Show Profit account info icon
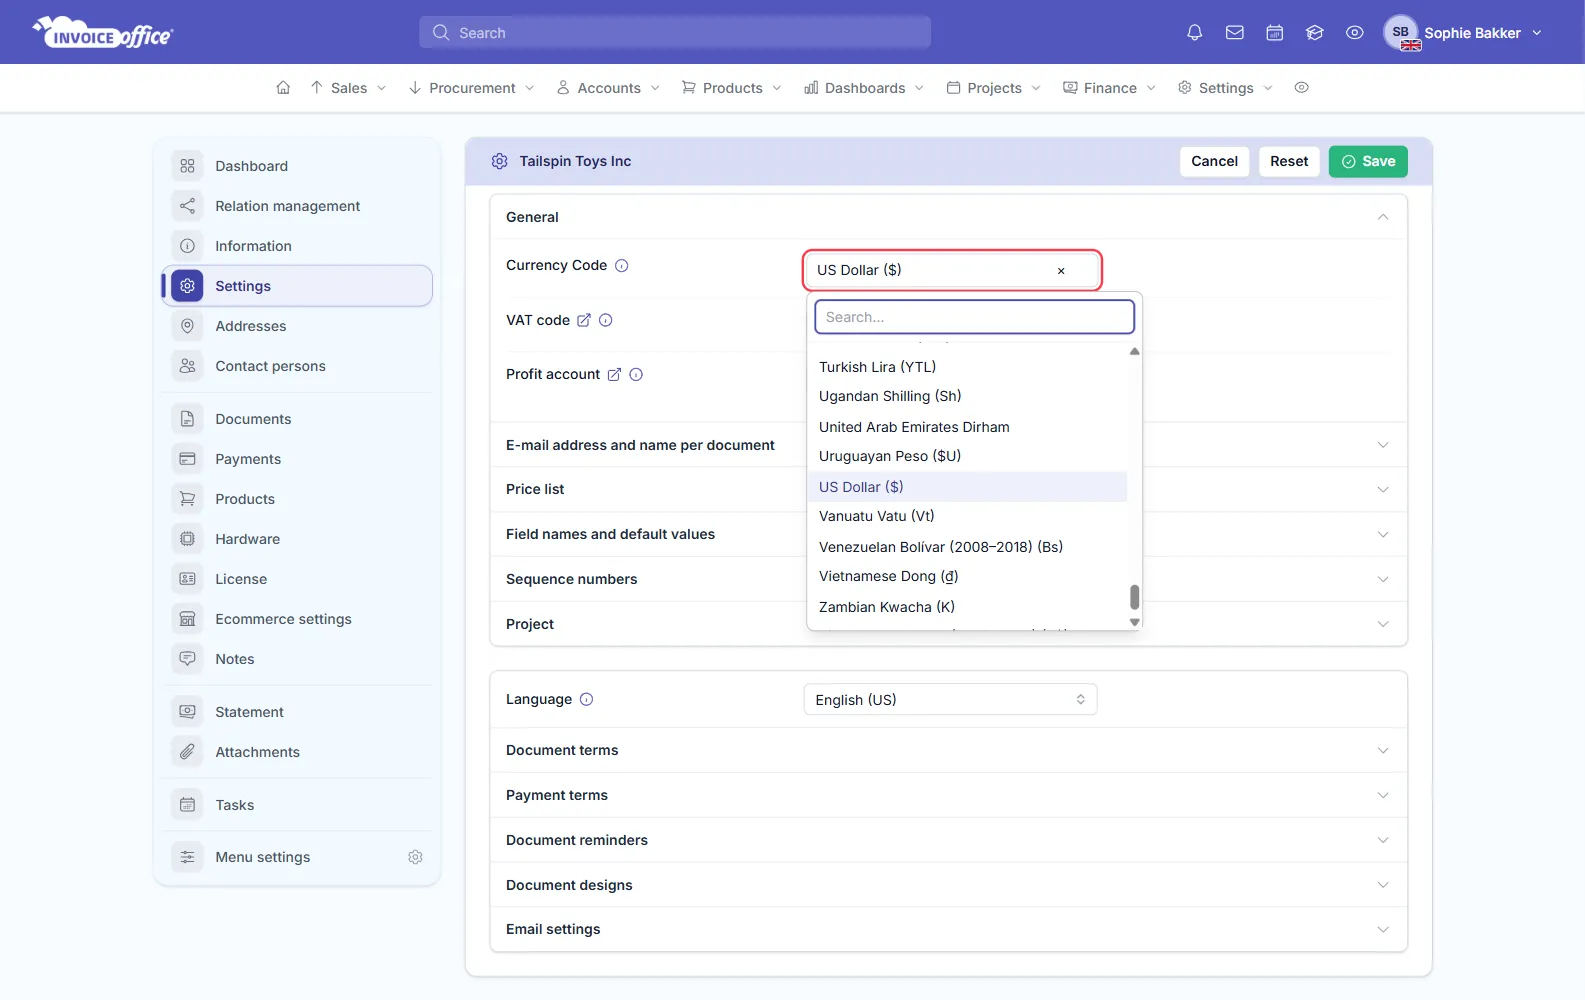The image size is (1585, 1000). pos(636,374)
